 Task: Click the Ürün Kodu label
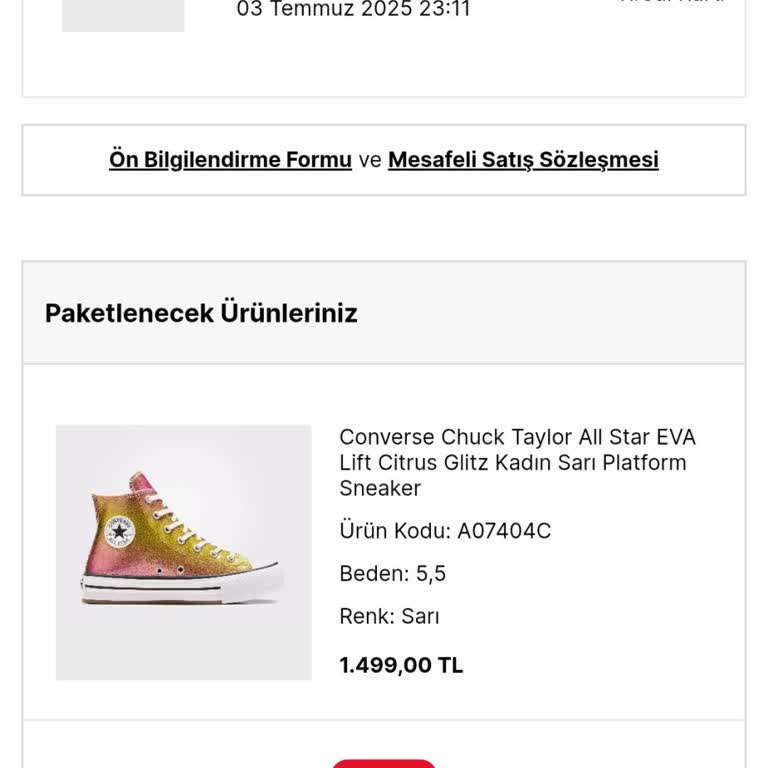click(395, 531)
